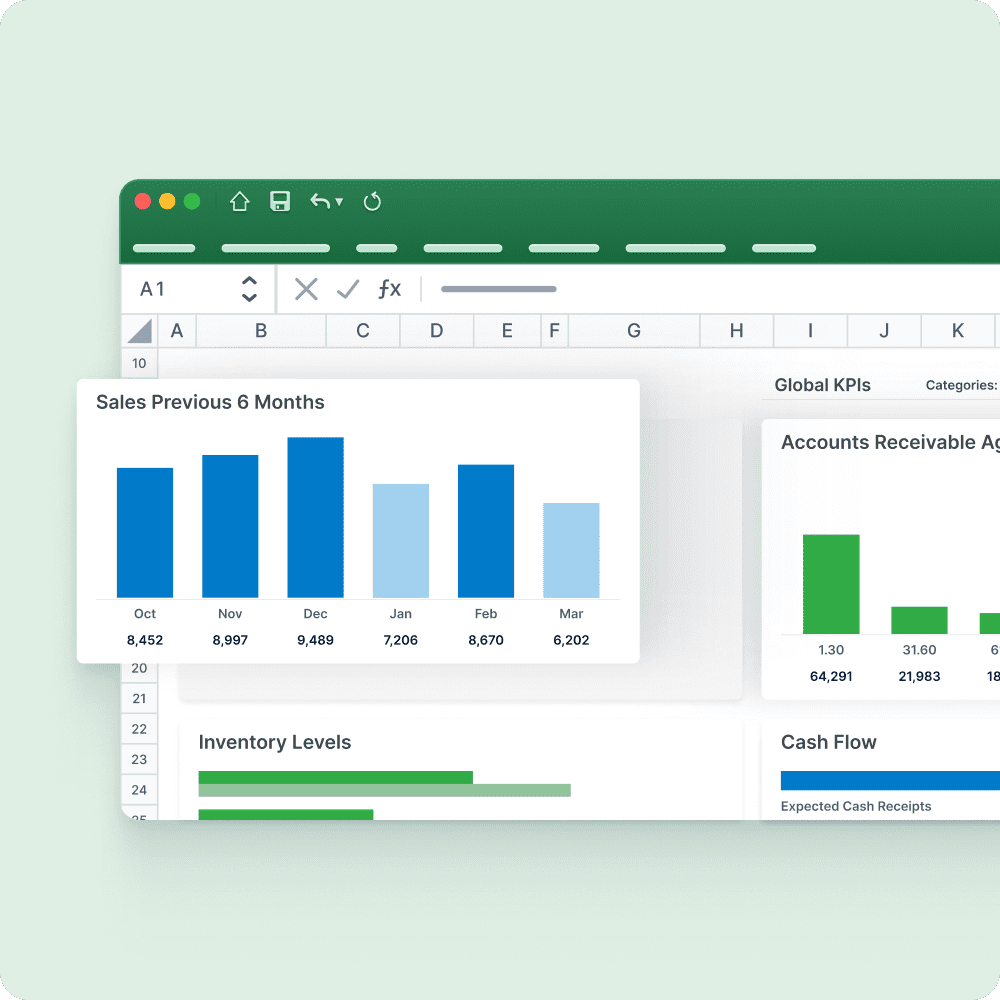
Task: Save the workbook using the Save icon
Action: pyautogui.click(x=279, y=201)
